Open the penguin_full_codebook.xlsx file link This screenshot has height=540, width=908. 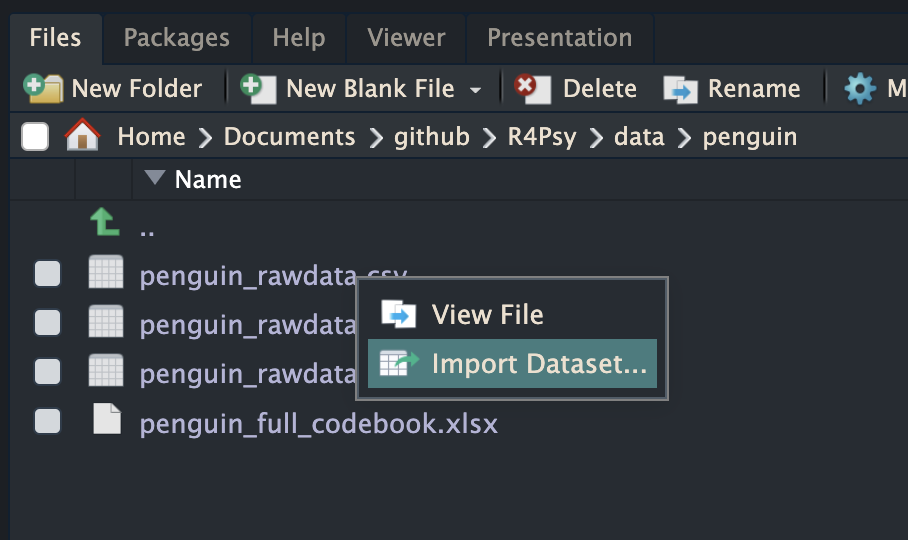click(318, 424)
